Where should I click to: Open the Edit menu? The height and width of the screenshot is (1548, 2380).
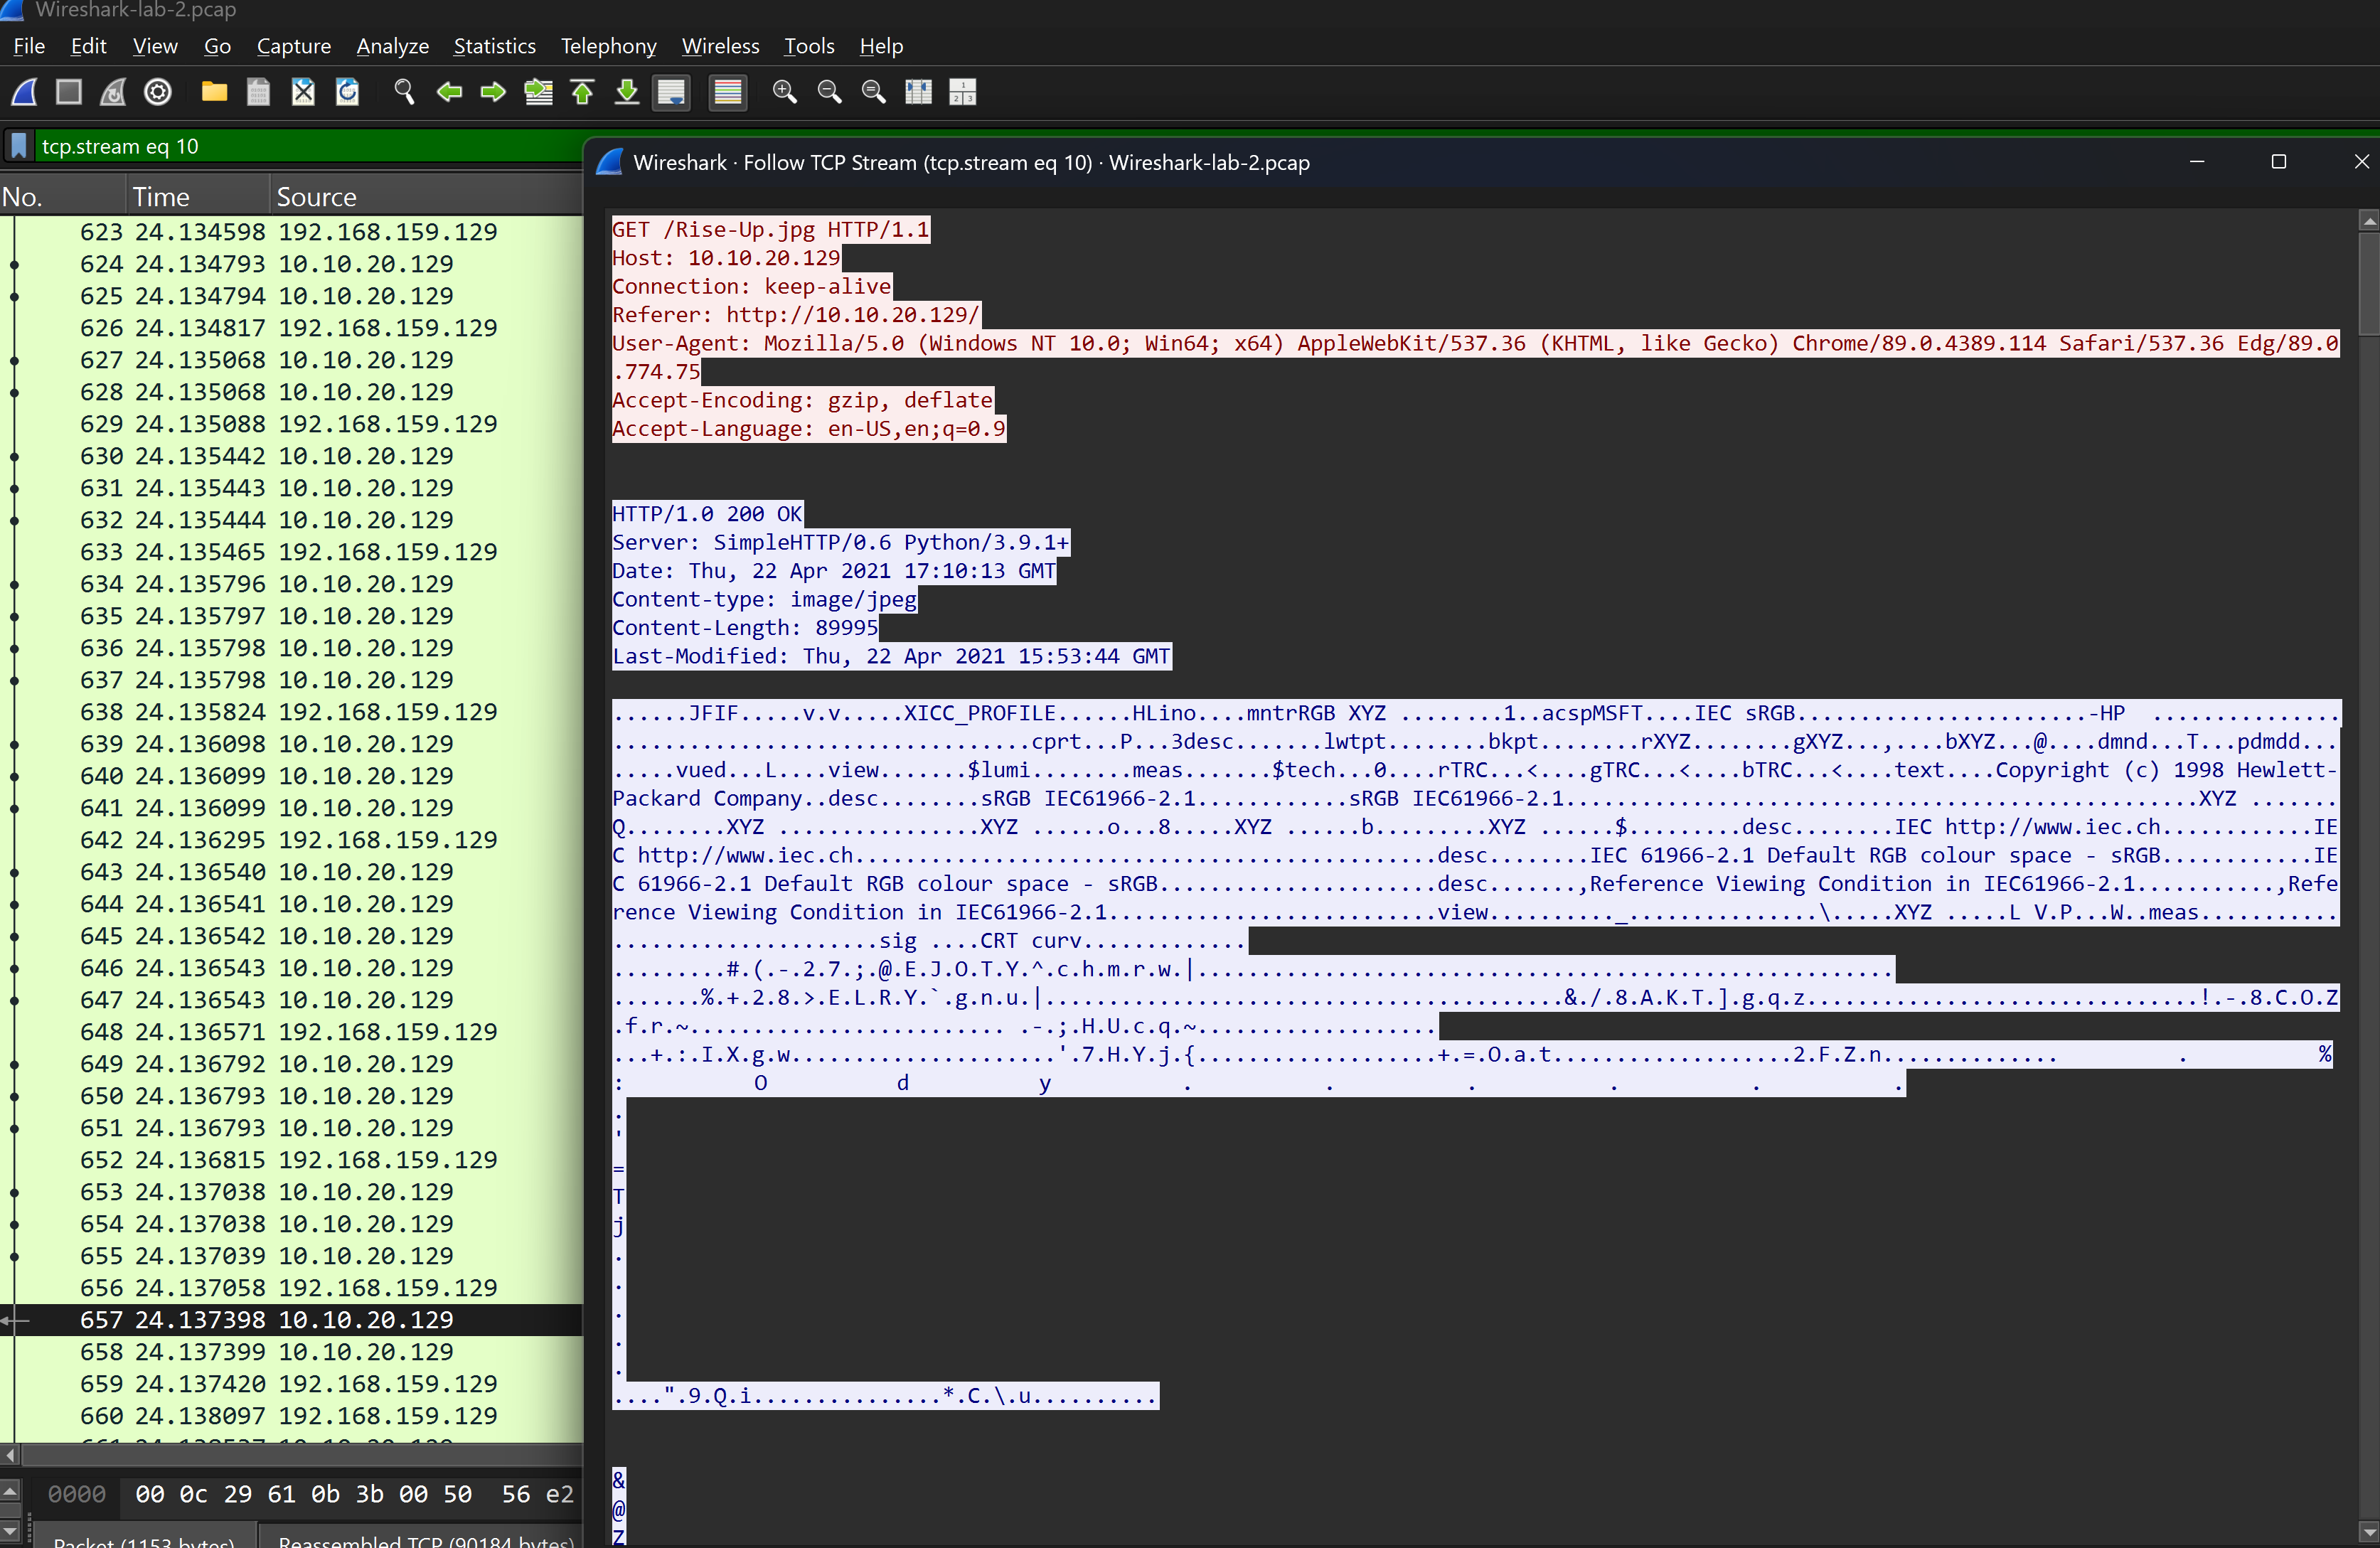click(x=88, y=46)
